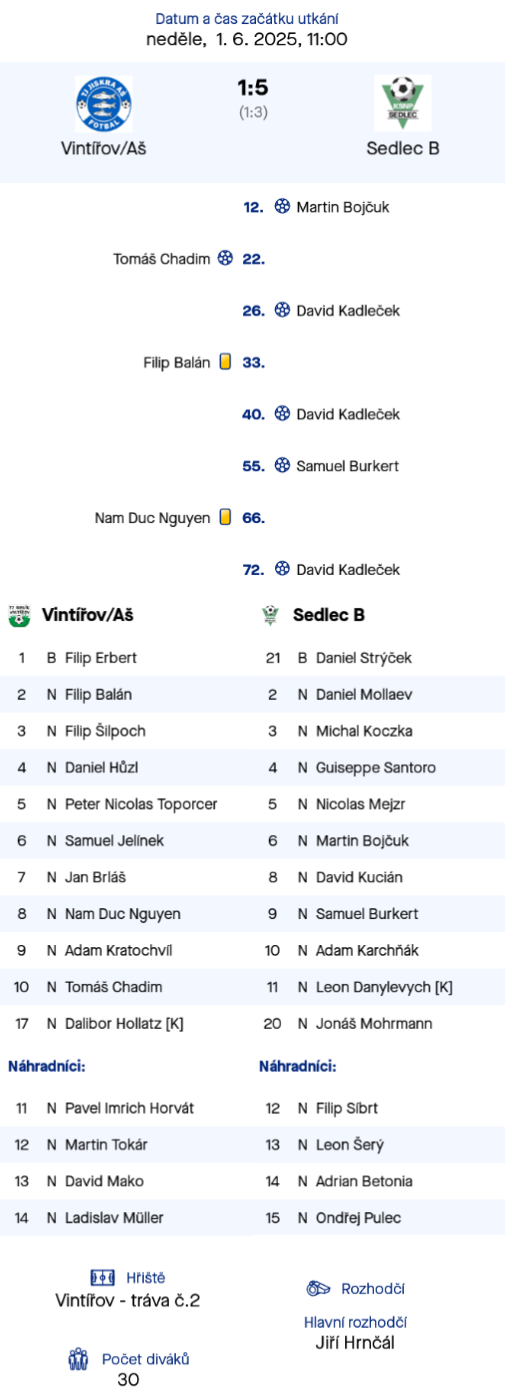Select player Leon Danylevych [K] in lineup

(384, 987)
